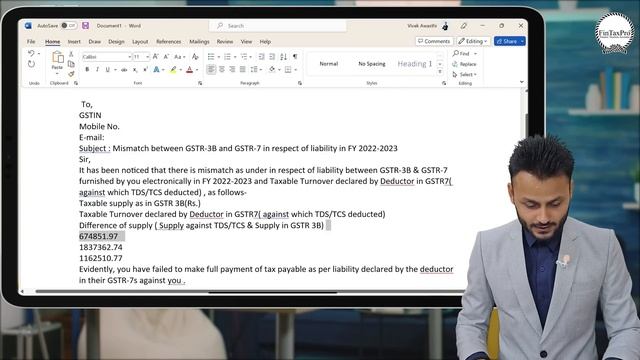Click the pen icon in title bar
640x360 pixels.
pos(464,26)
